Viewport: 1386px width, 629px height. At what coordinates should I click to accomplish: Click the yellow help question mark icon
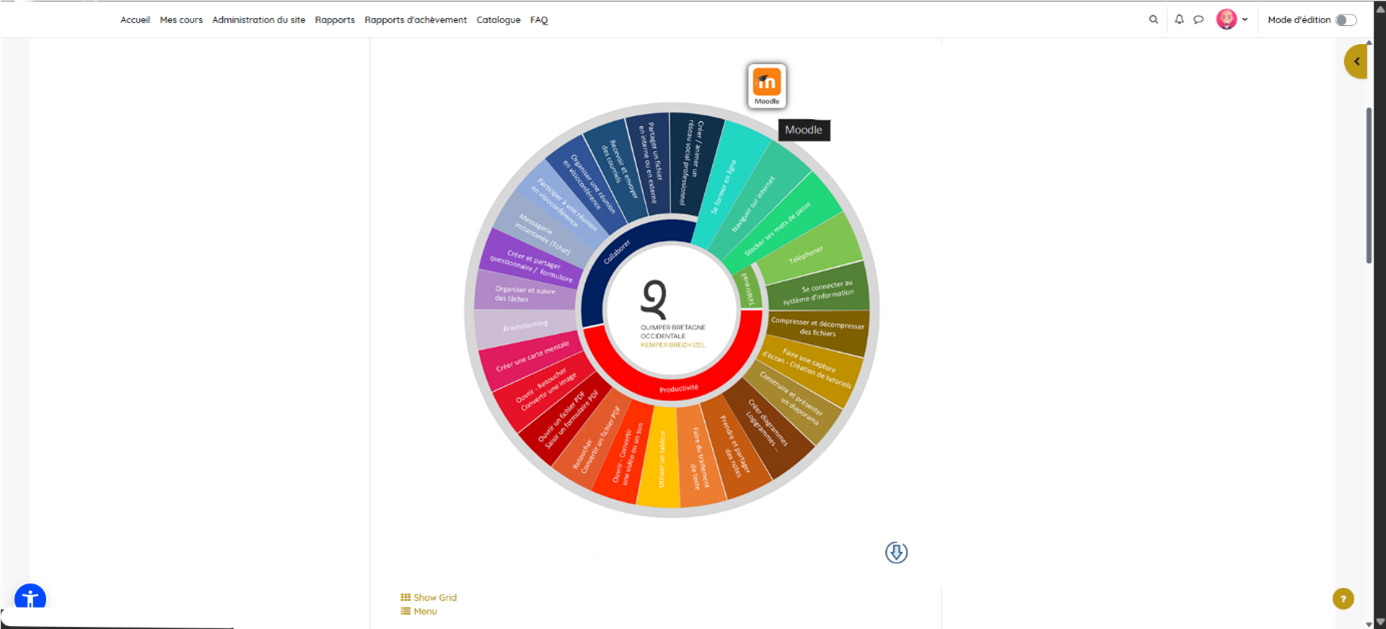click(x=1343, y=599)
